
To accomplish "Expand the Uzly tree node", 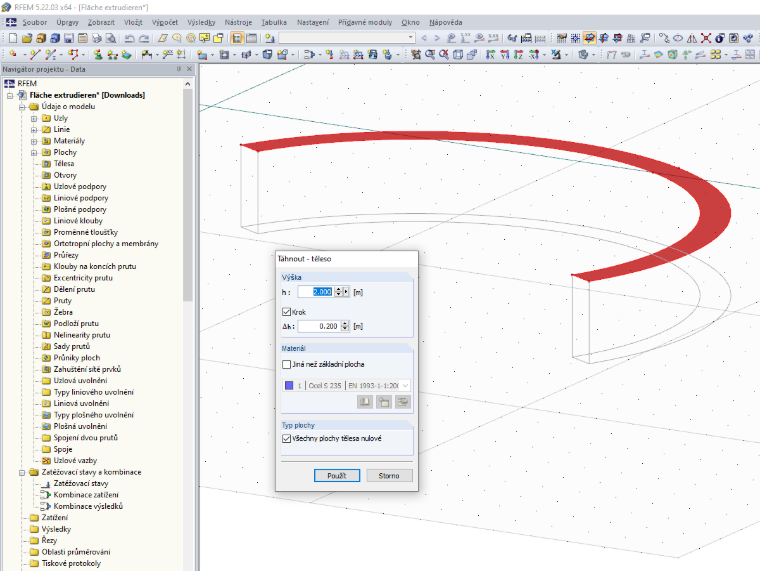I will (34, 118).
